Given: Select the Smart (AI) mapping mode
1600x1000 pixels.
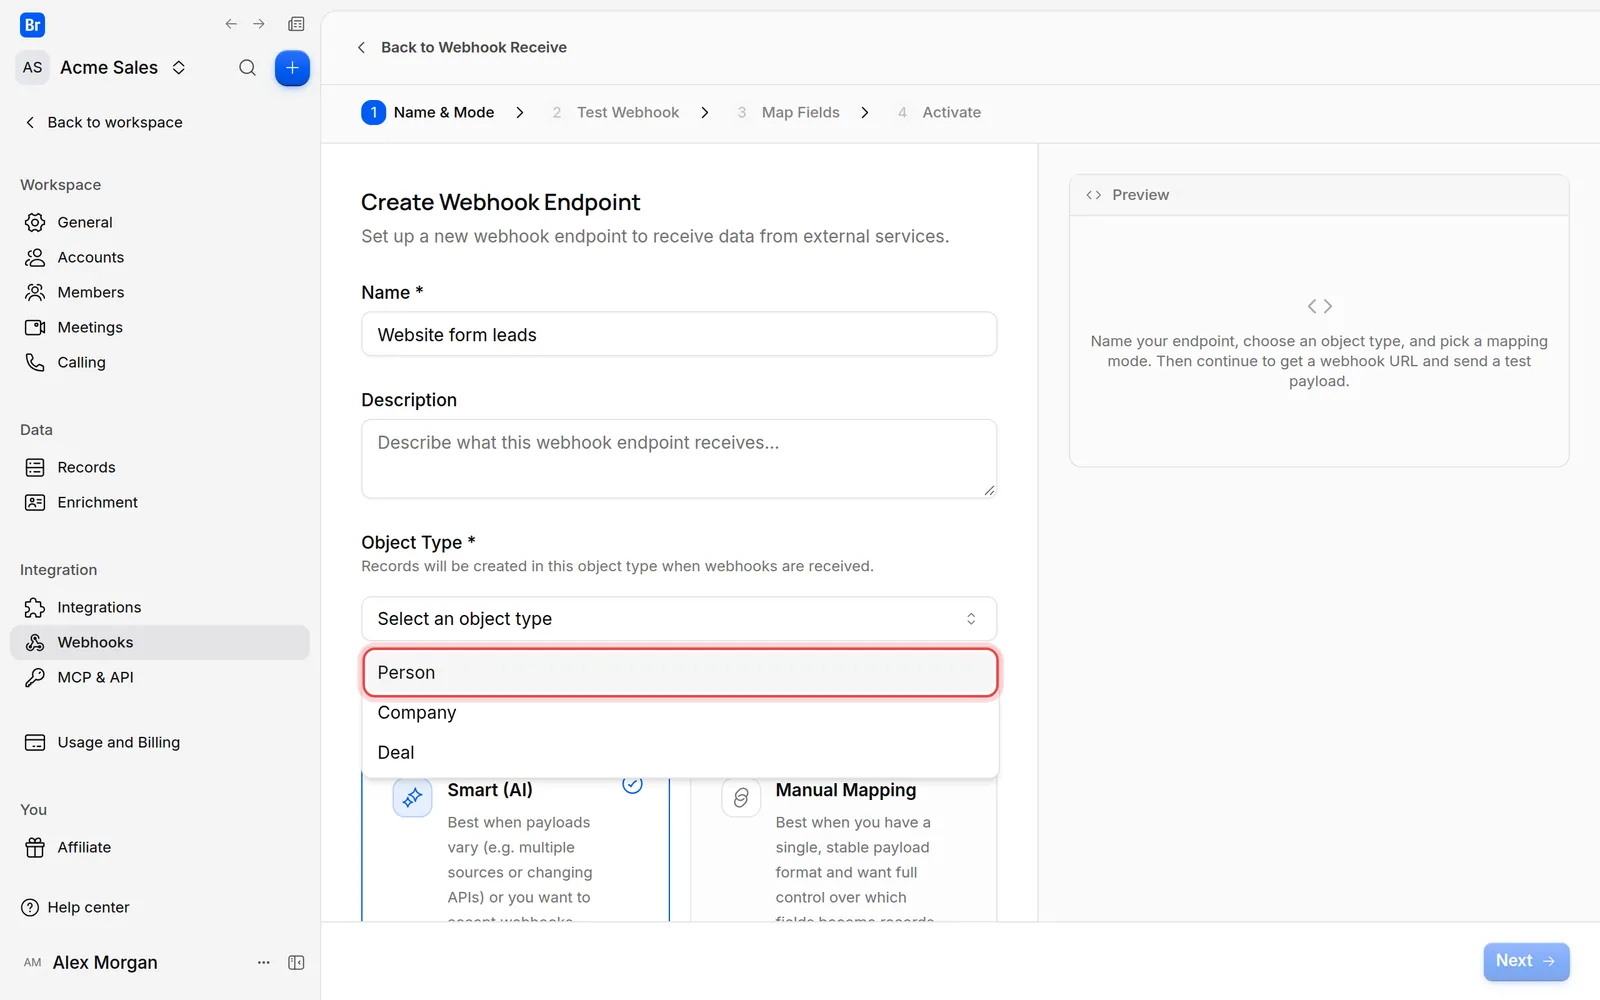Looking at the screenshot, I should coord(515,850).
